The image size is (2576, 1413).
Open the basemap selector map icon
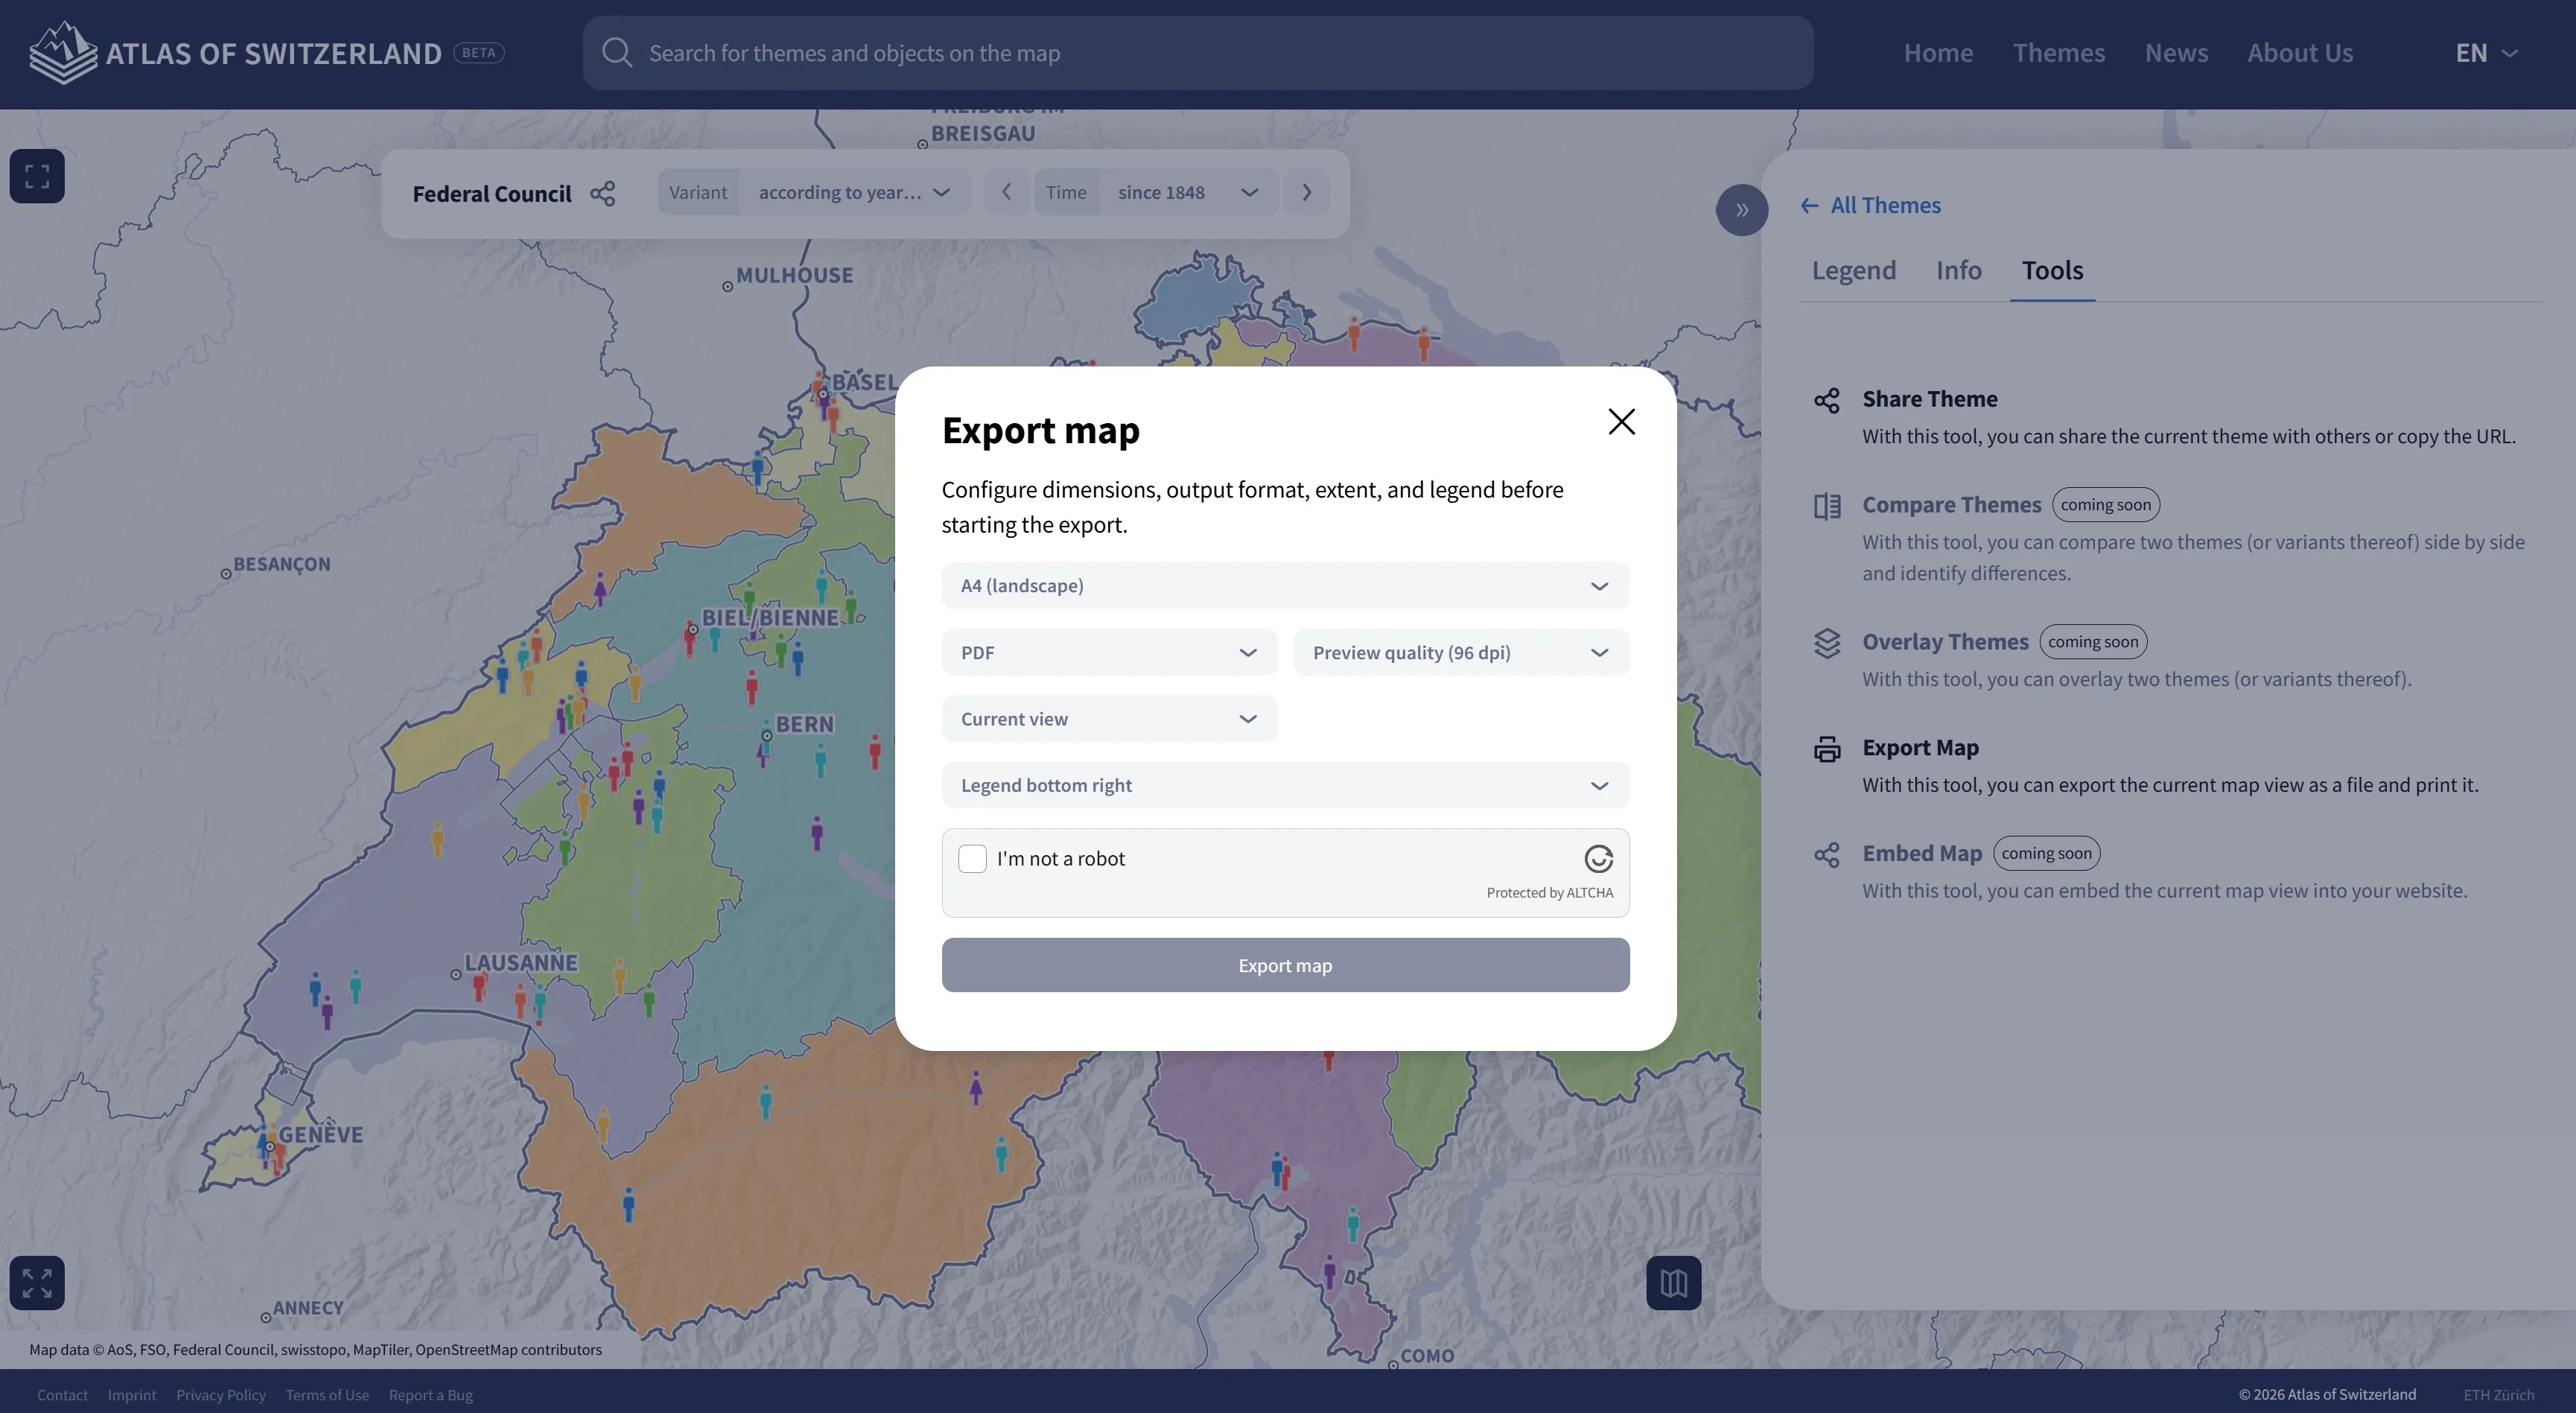tap(1674, 1283)
